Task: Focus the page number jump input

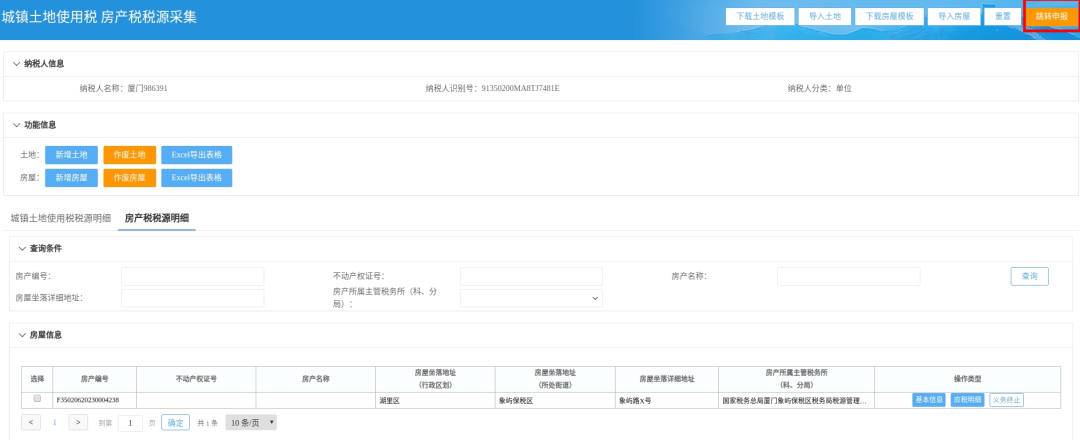Action: (x=130, y=423)
